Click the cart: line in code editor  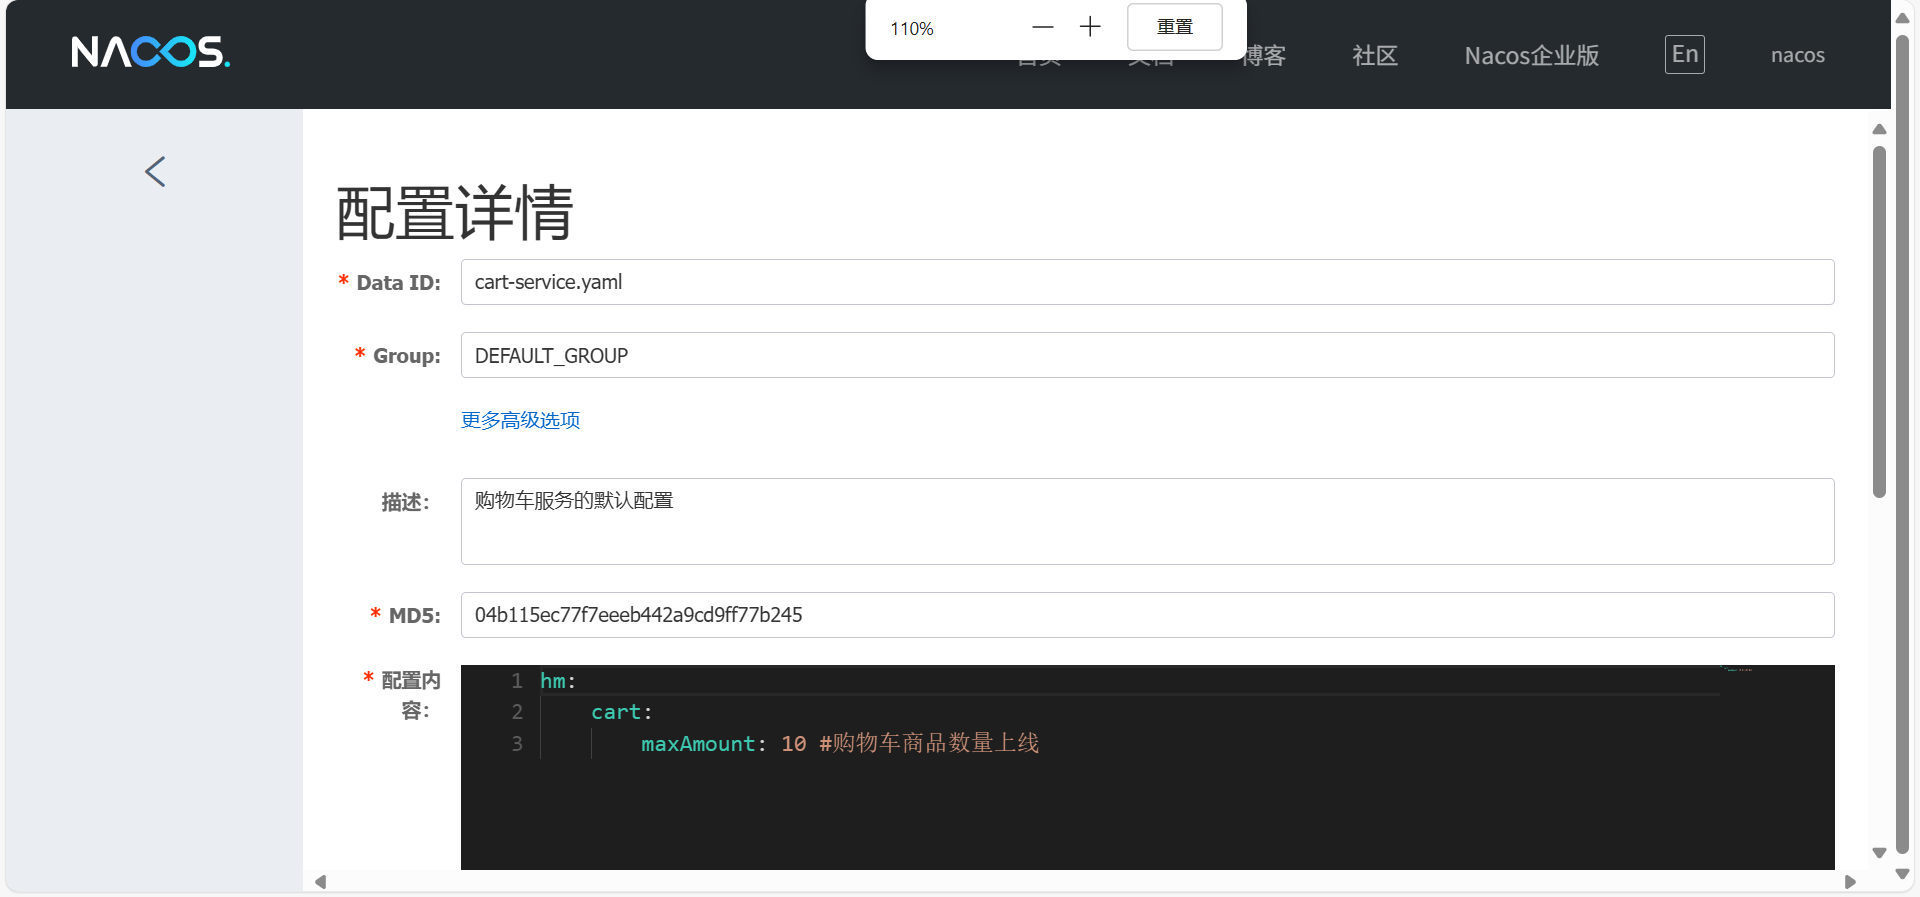point(621,712)
